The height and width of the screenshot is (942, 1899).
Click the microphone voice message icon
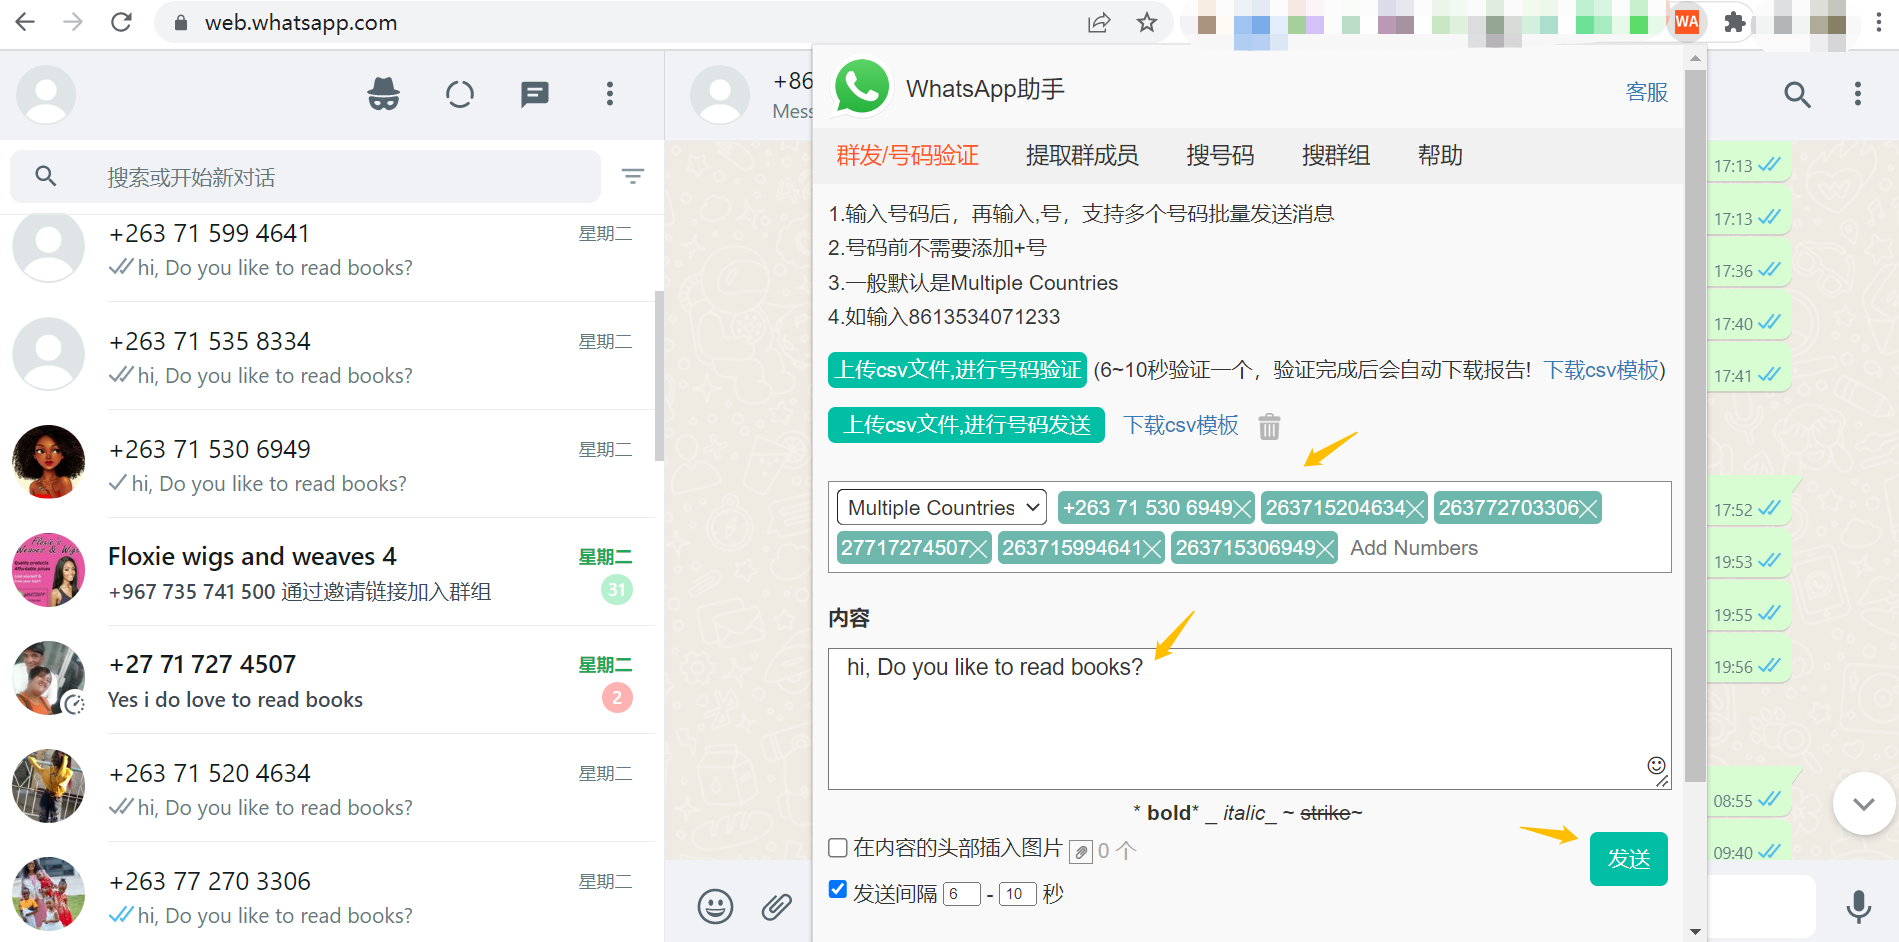(x=1859, y=907)
